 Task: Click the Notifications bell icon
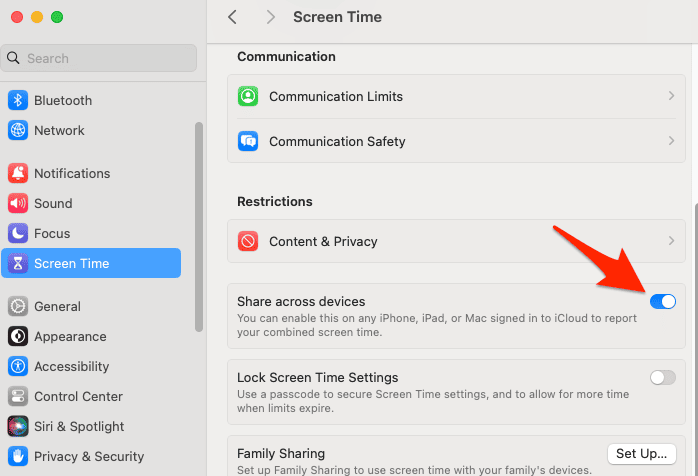[x=18, y=173]
